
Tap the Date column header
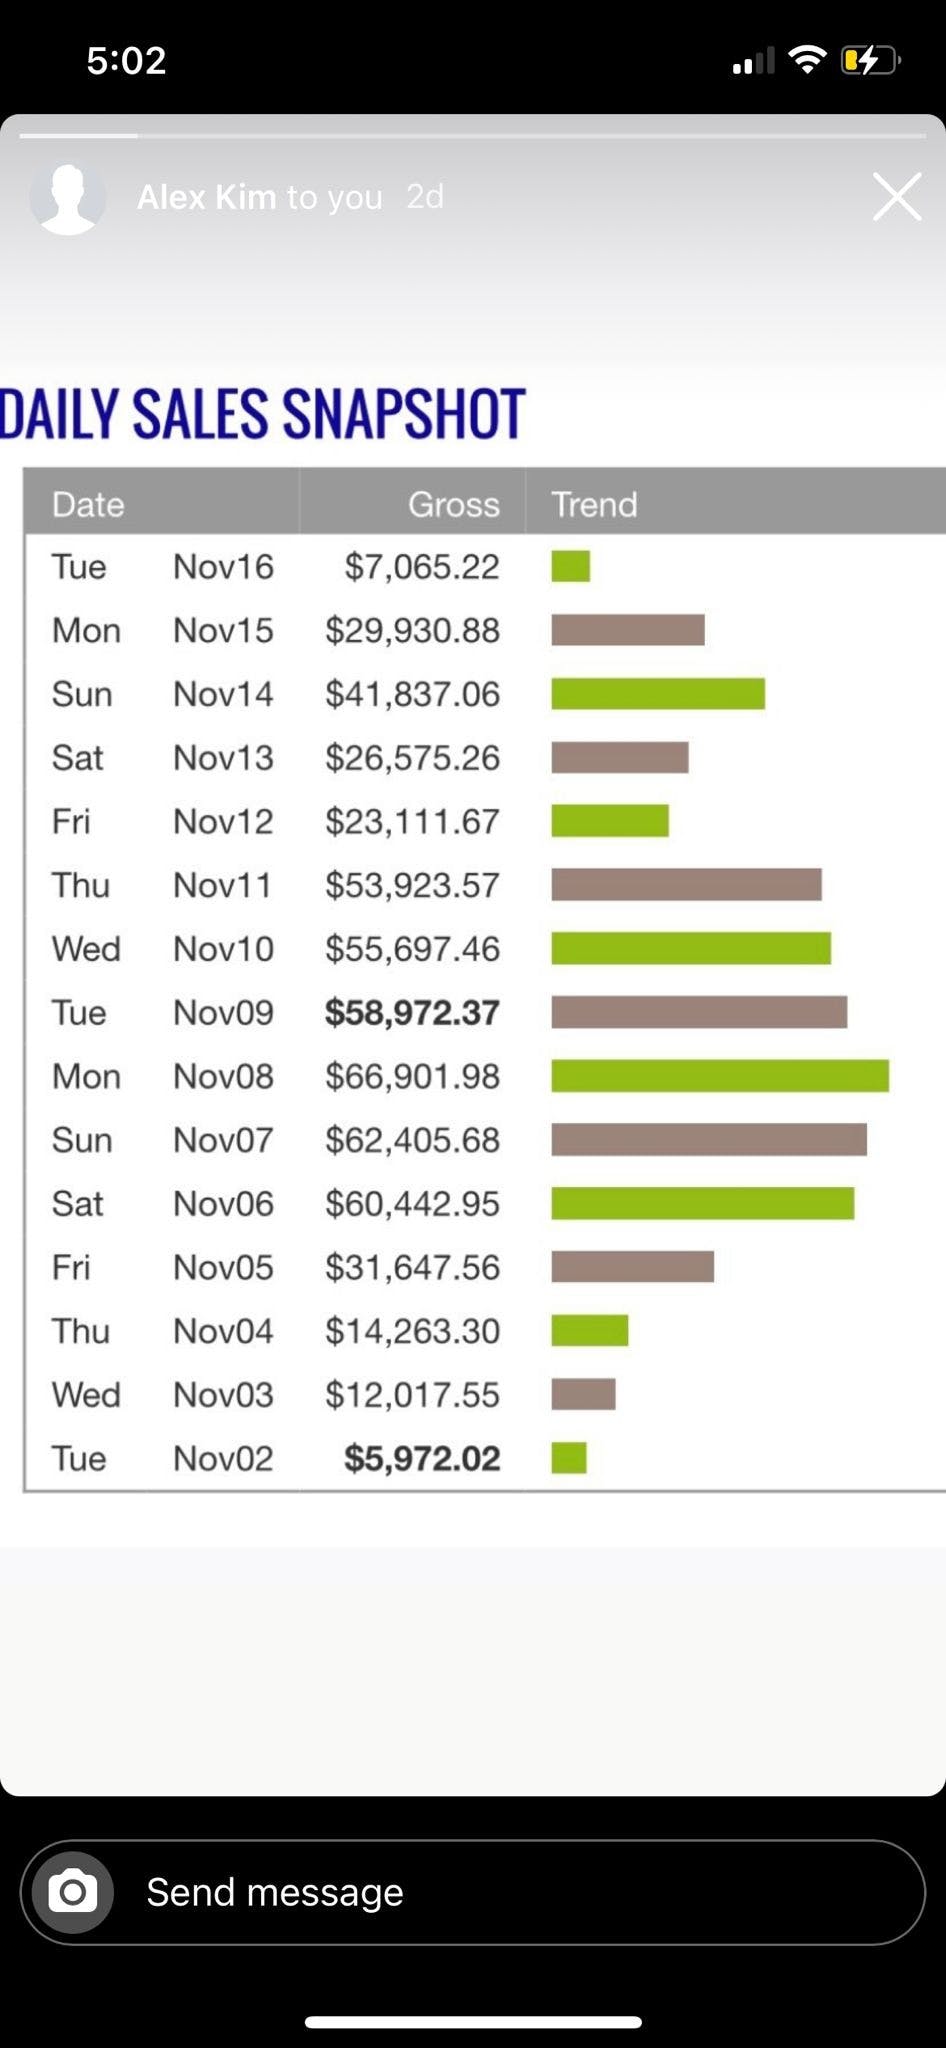(88, 504)
